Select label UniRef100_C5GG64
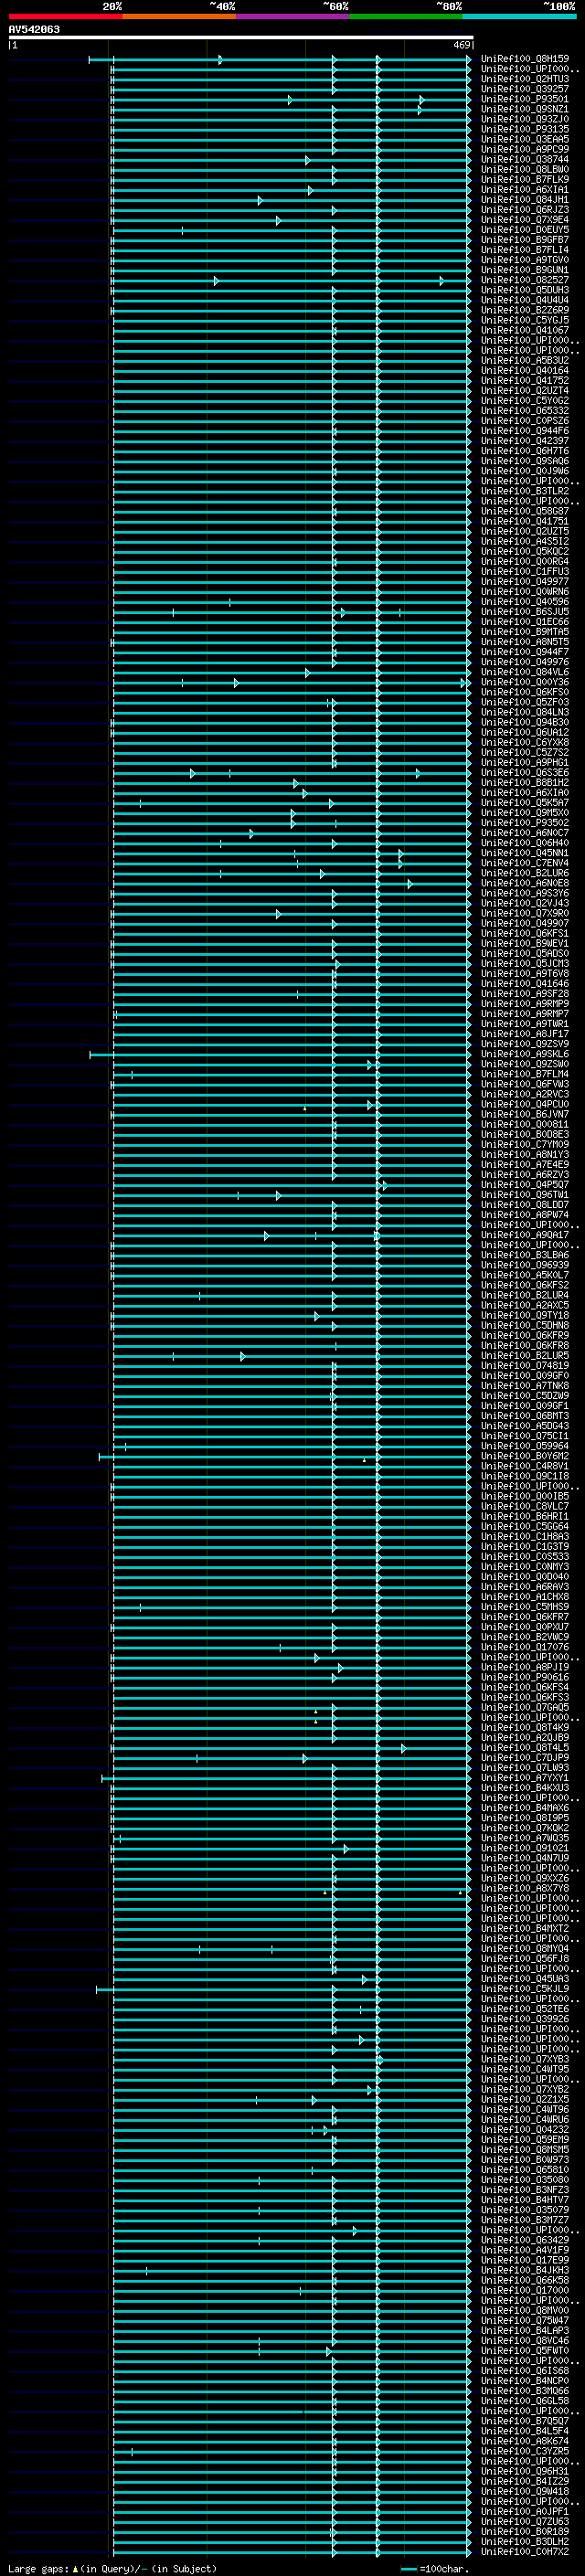The width and height of the screenshot is (585, 2576). (525, 1526)
